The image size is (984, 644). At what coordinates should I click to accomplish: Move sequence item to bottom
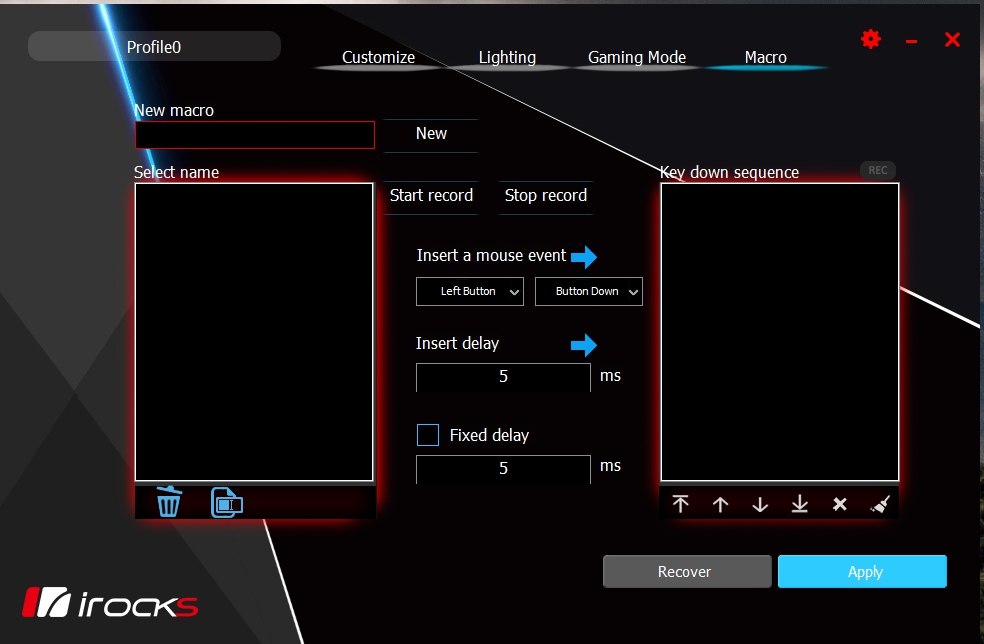(800, 504)
